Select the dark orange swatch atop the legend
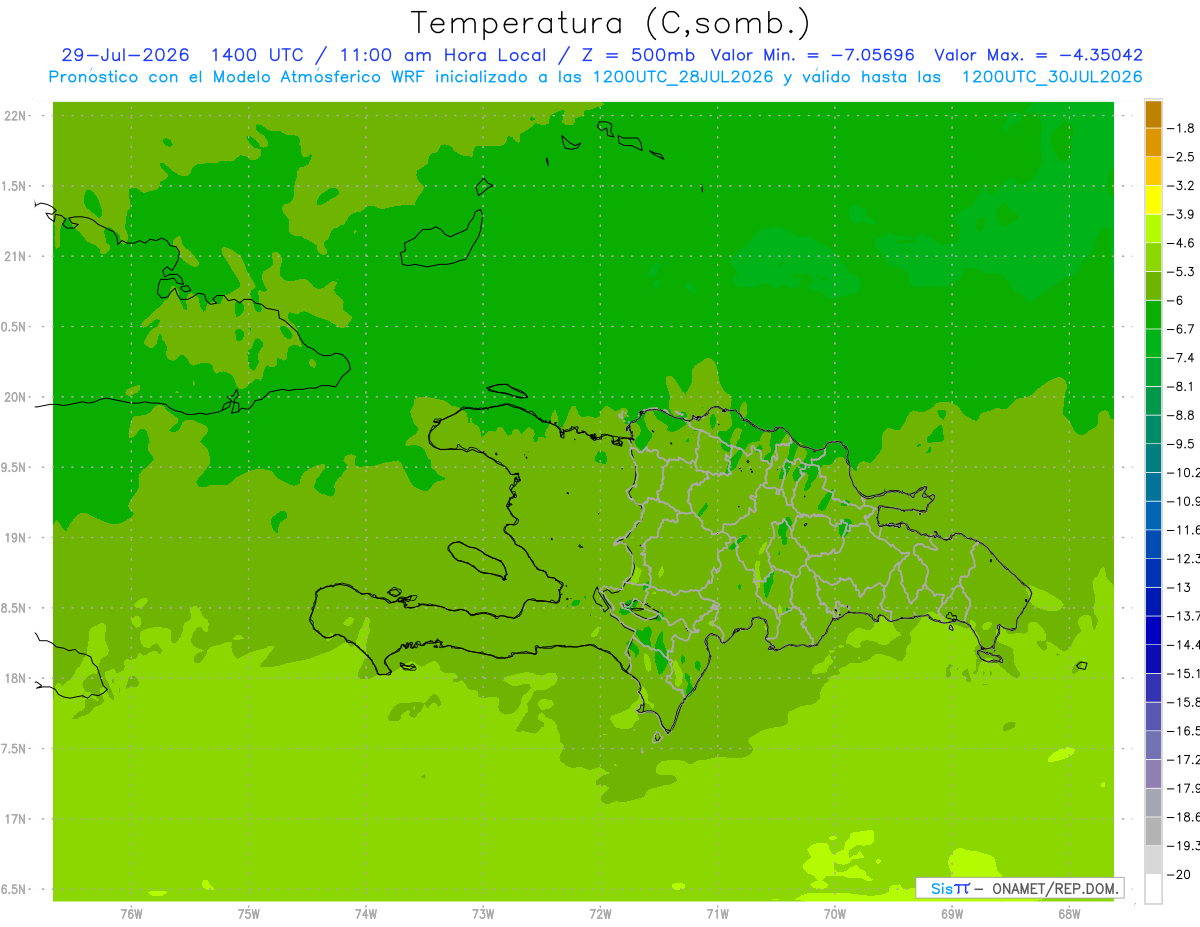 (1153, 114)
